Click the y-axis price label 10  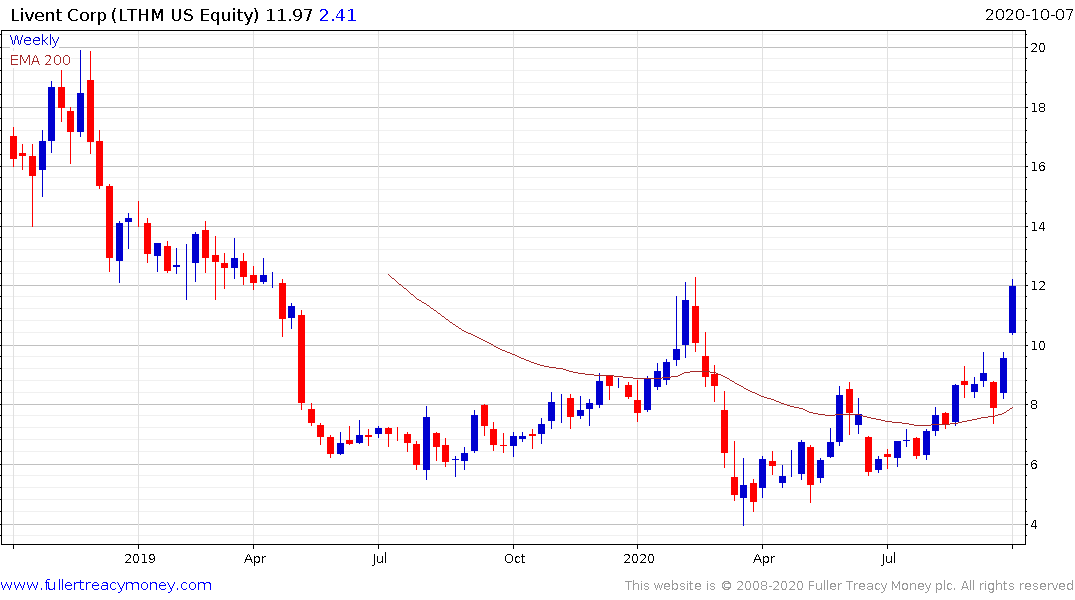(1038, 346)
